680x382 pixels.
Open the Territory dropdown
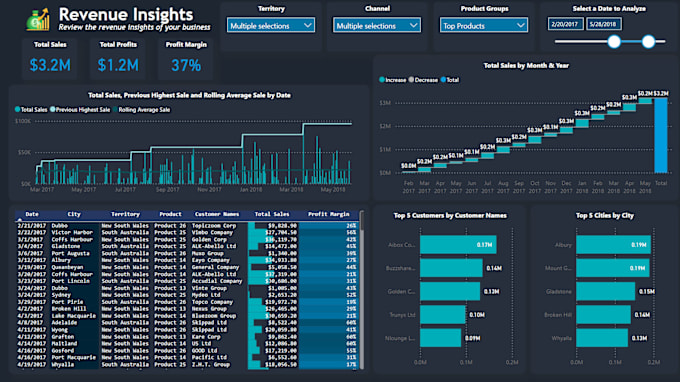point(271,26)
